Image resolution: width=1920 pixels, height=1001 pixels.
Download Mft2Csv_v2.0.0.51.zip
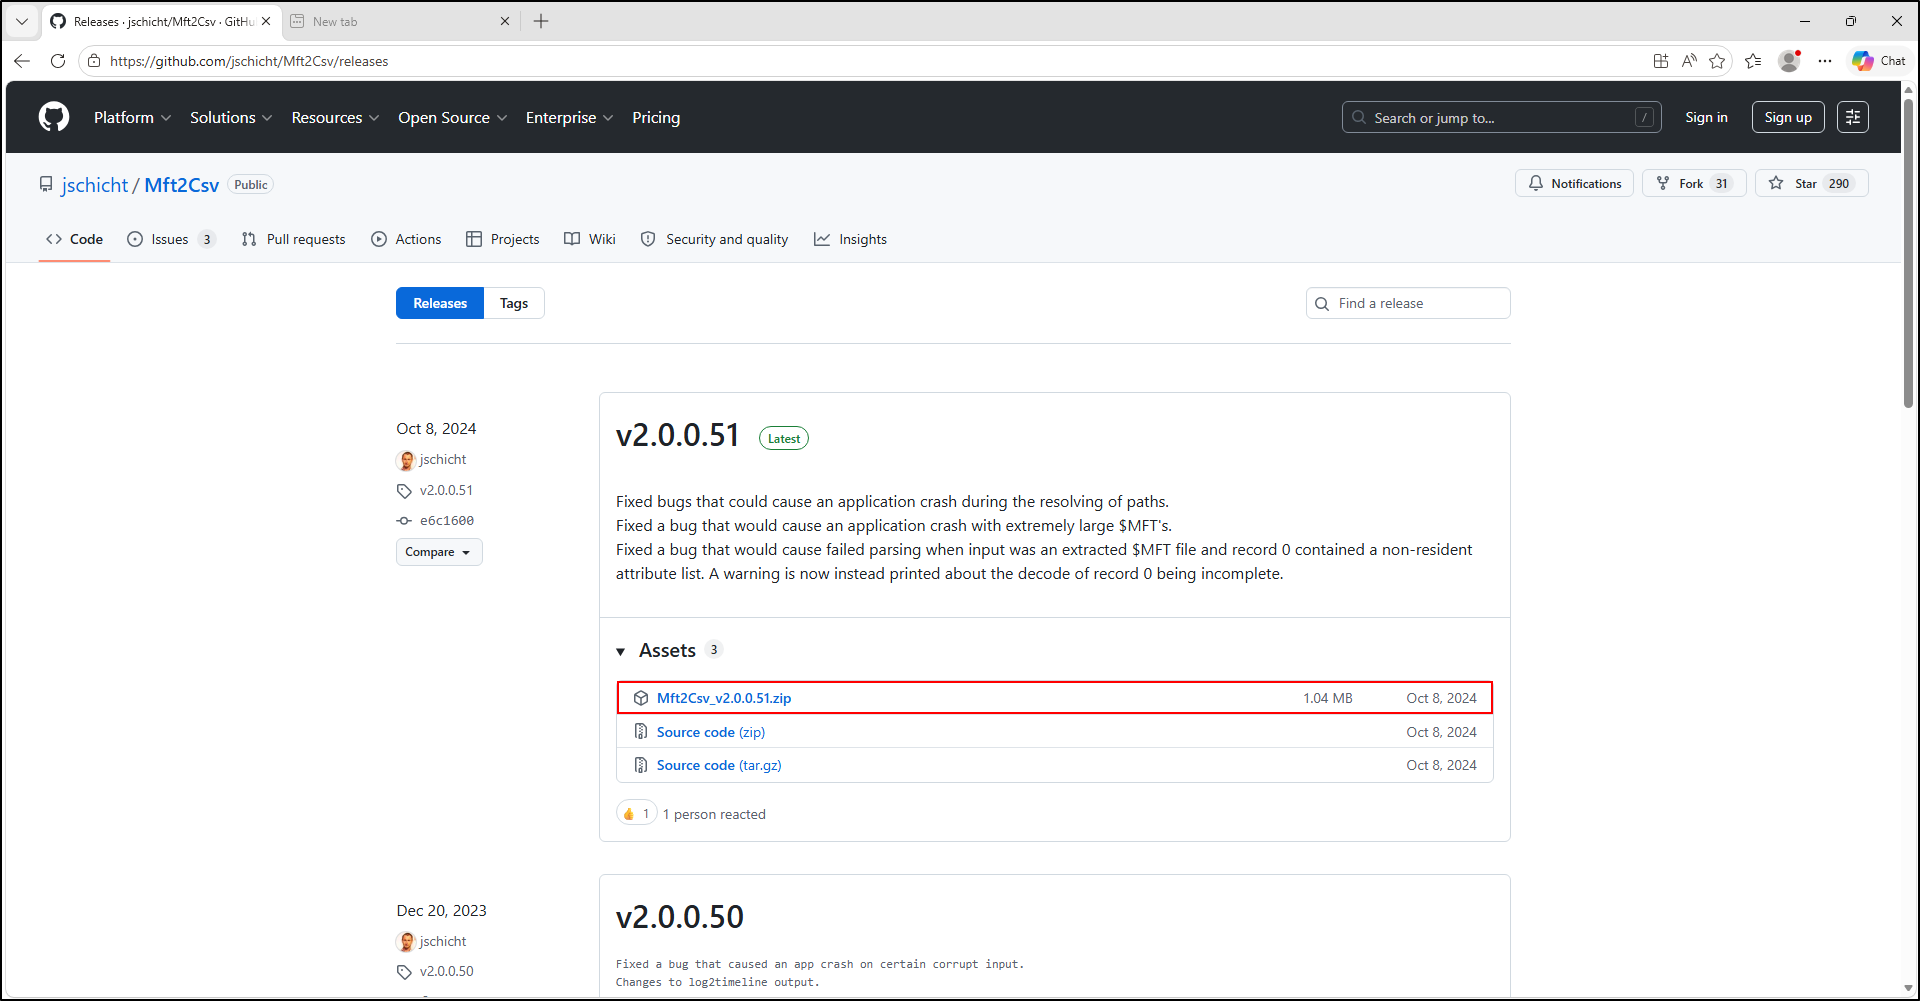pos(724,698)
